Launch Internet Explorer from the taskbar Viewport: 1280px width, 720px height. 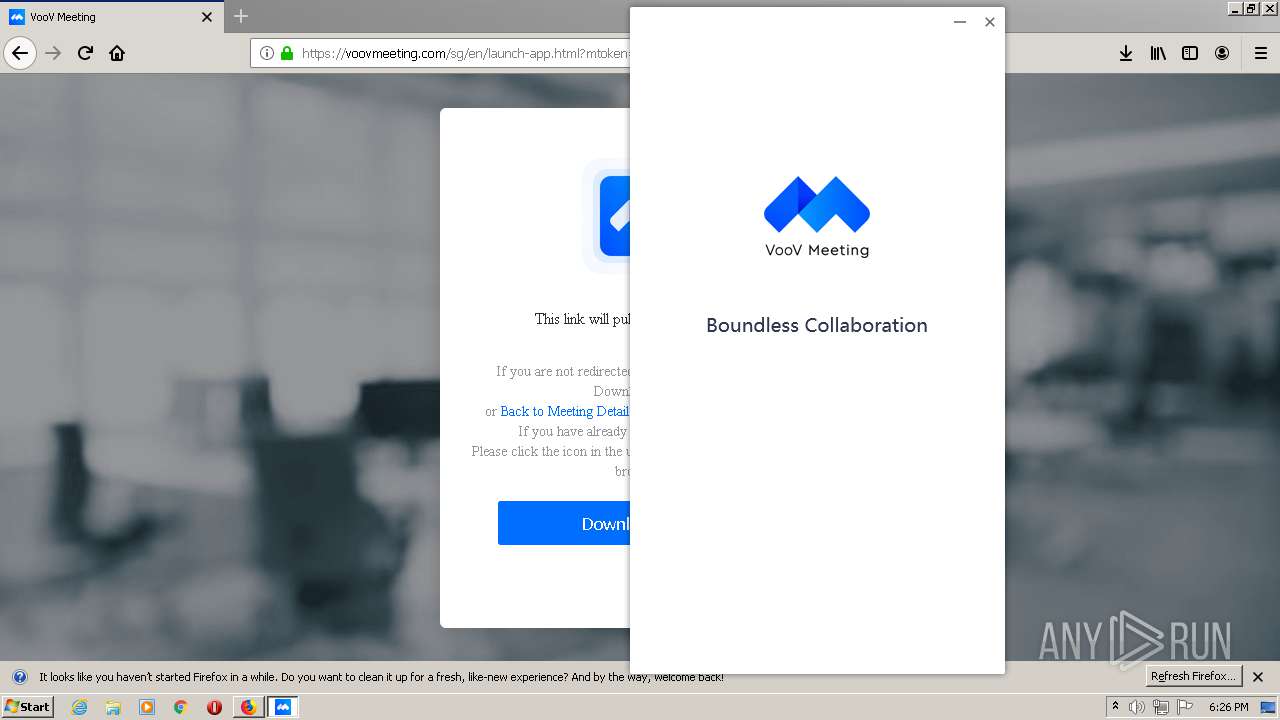click(79, 707)
